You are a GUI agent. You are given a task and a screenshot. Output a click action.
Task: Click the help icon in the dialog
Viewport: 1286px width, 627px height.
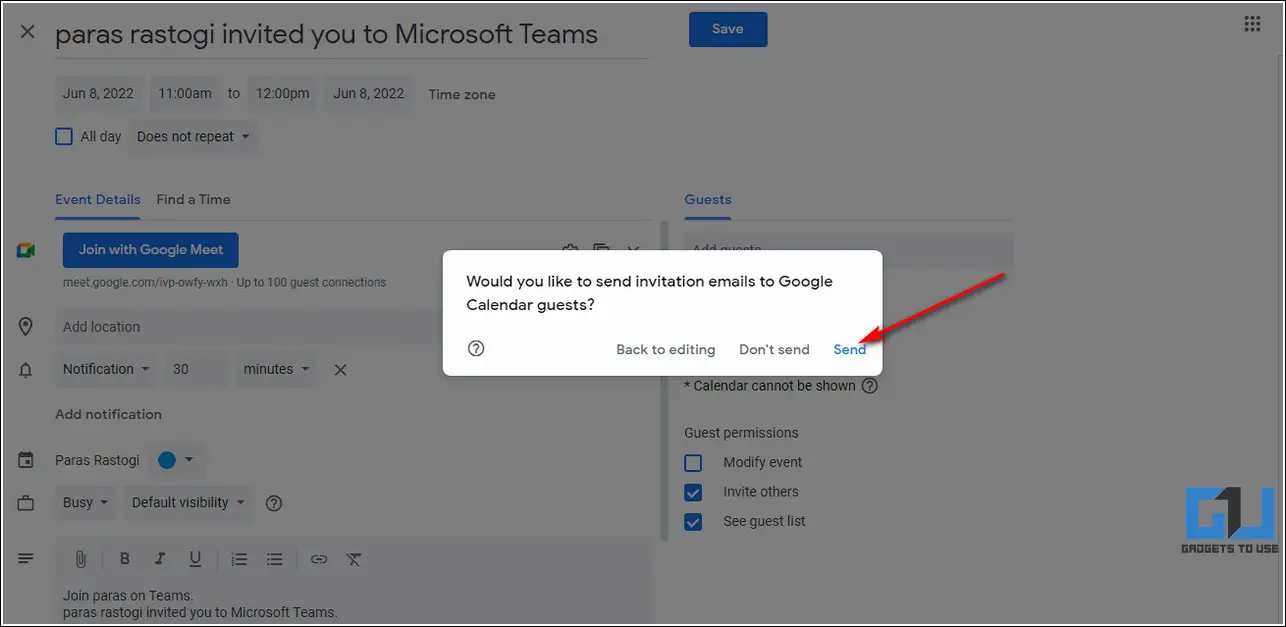(x=476, y=349)
